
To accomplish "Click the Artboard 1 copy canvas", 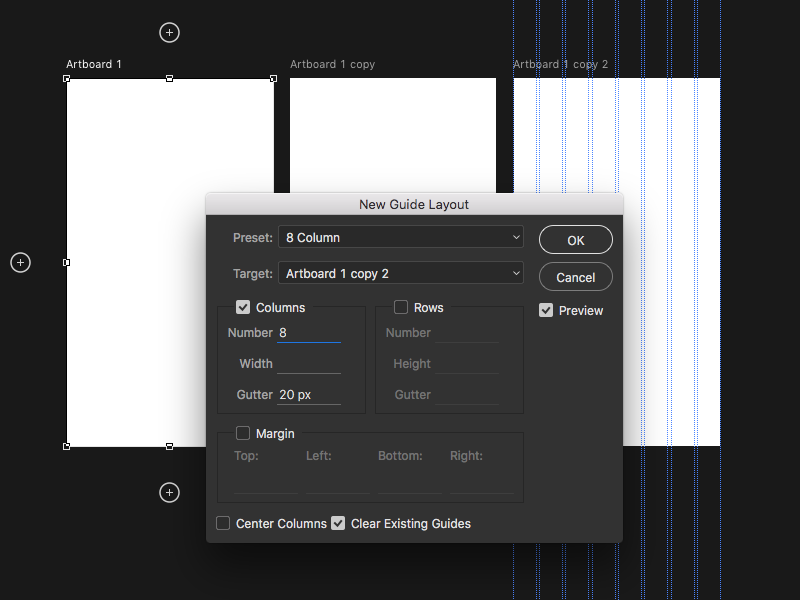I will click(x=393, y=135).
